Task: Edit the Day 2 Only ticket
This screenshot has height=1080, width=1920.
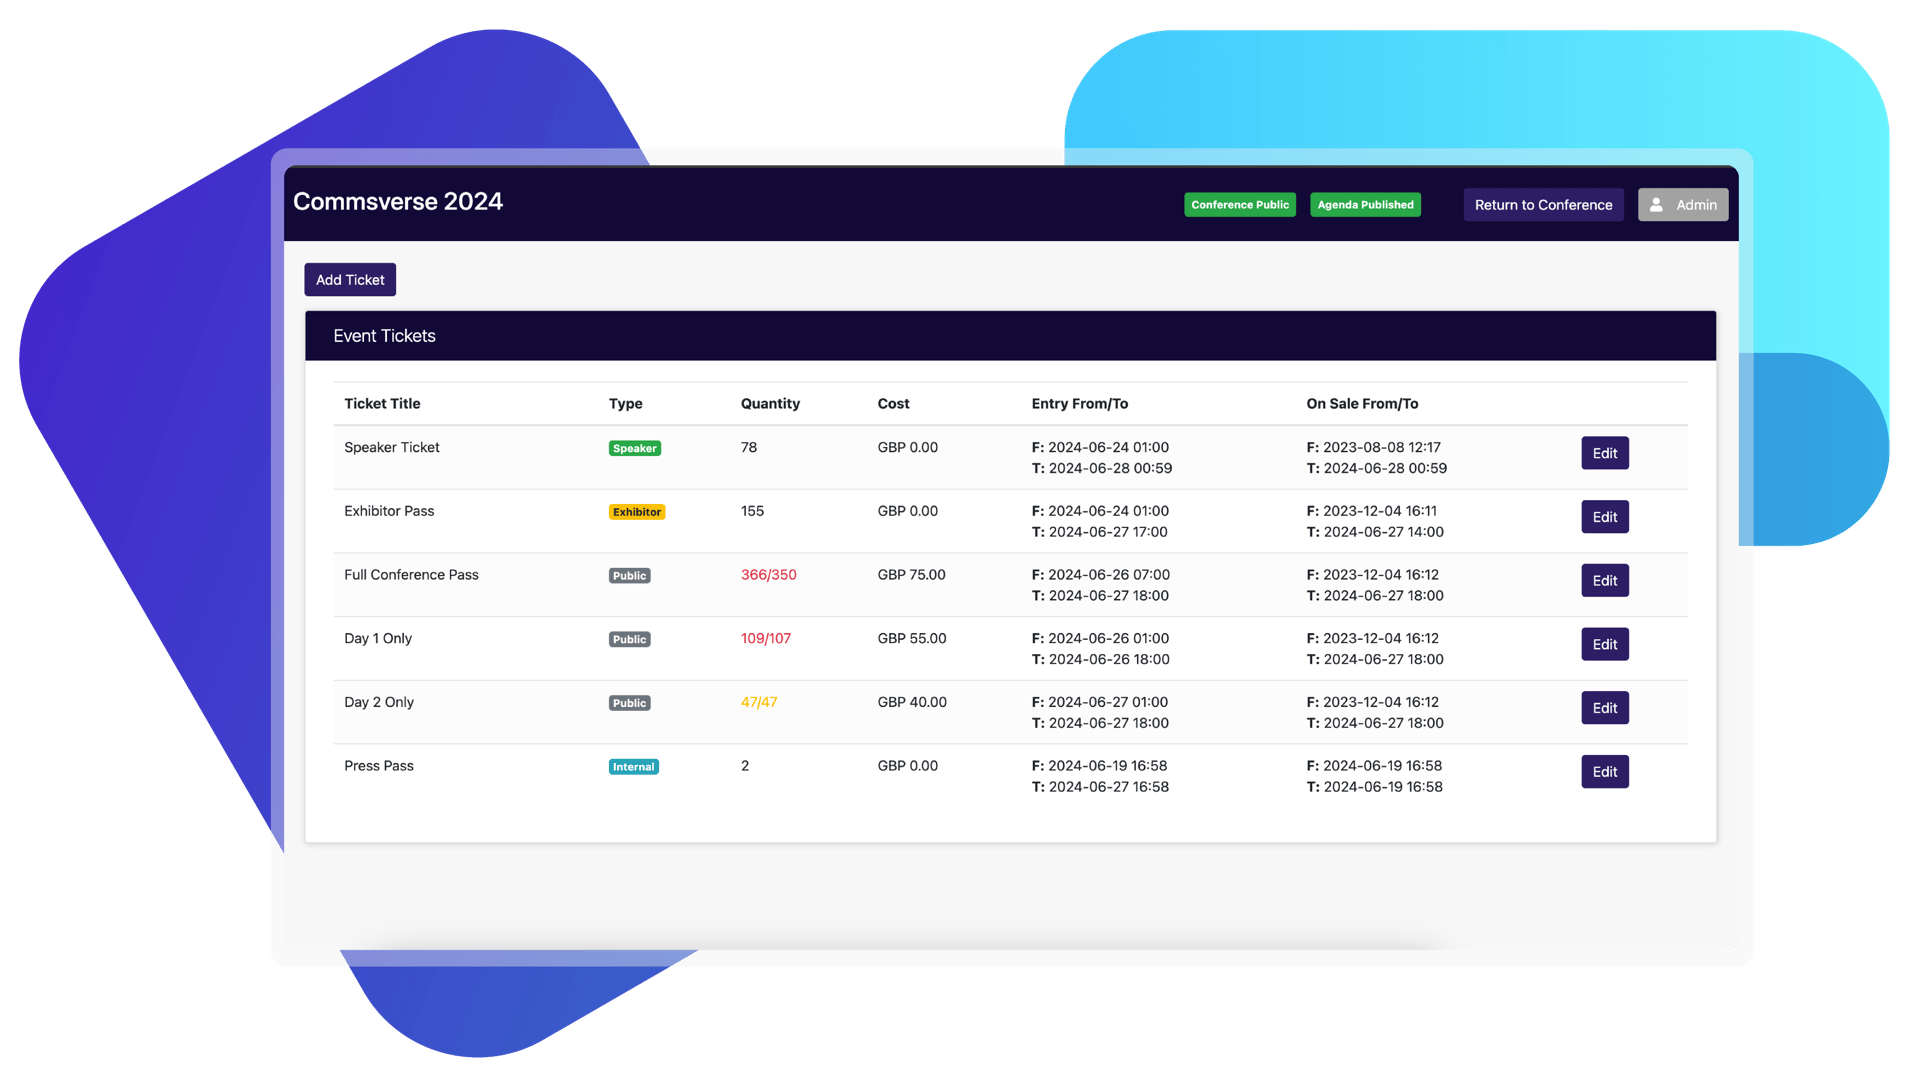Action: click(x=1605, y=708)
